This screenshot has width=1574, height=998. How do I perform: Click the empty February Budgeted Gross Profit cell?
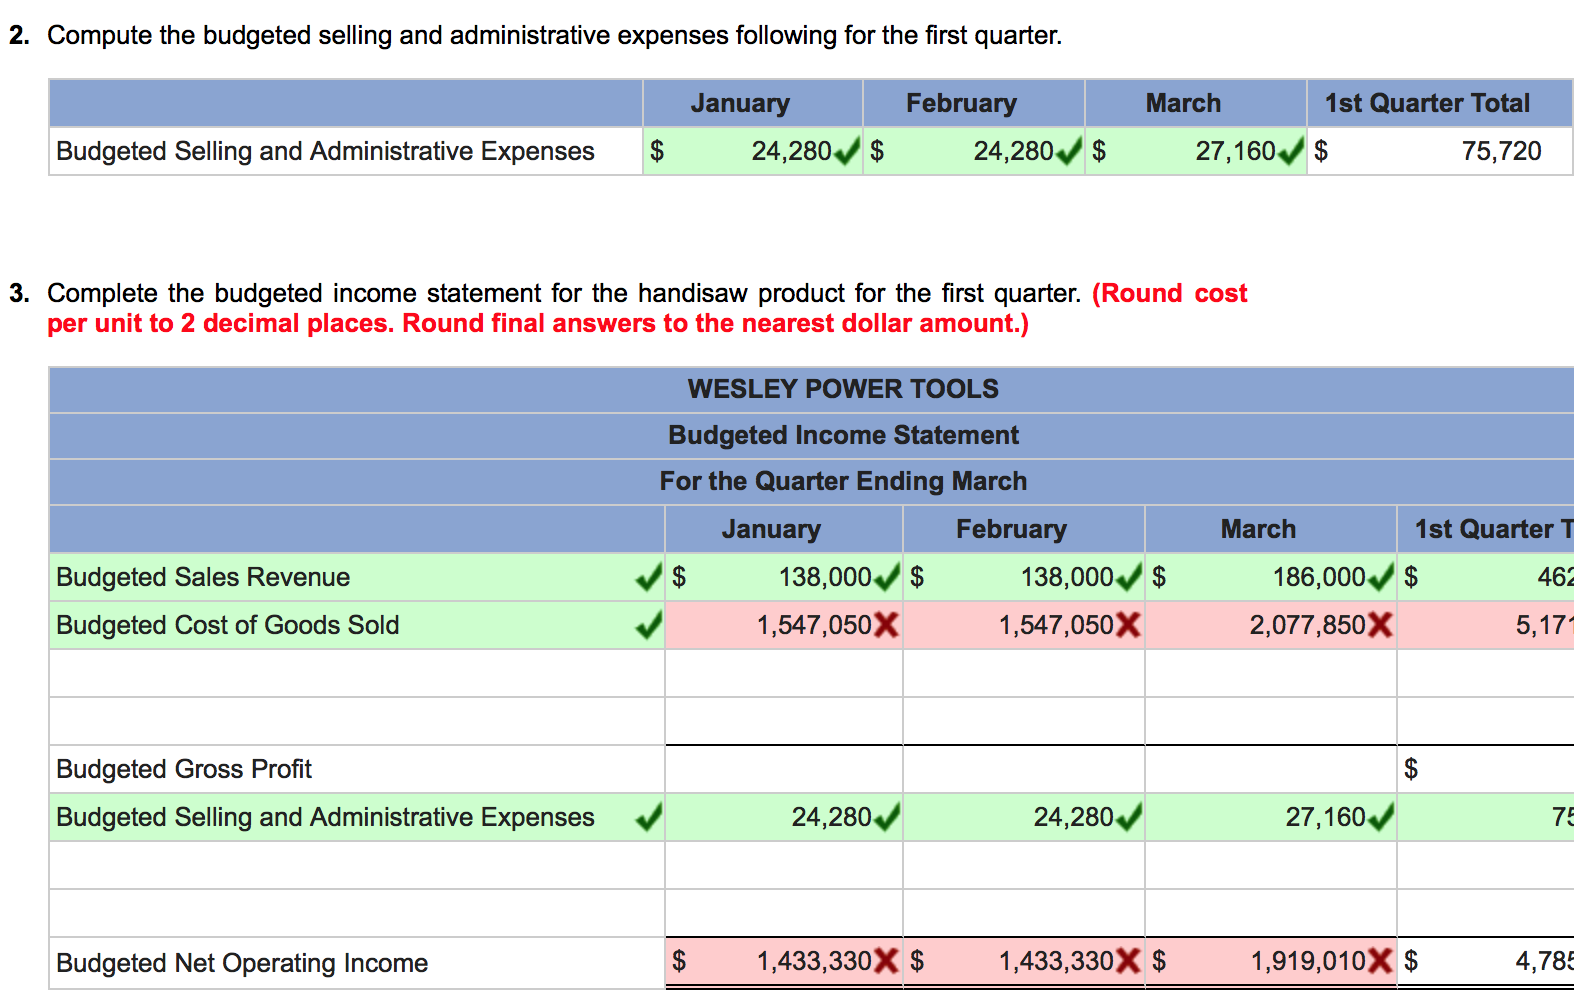click(1024, 769)
